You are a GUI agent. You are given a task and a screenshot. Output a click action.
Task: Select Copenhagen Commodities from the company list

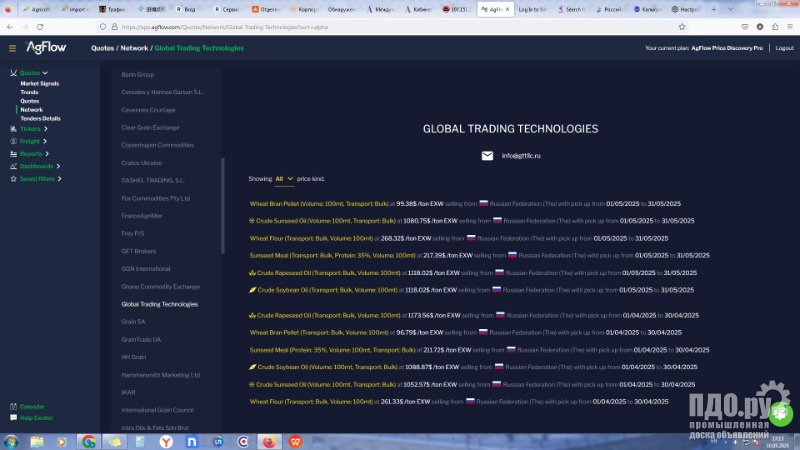coord(157,145)
